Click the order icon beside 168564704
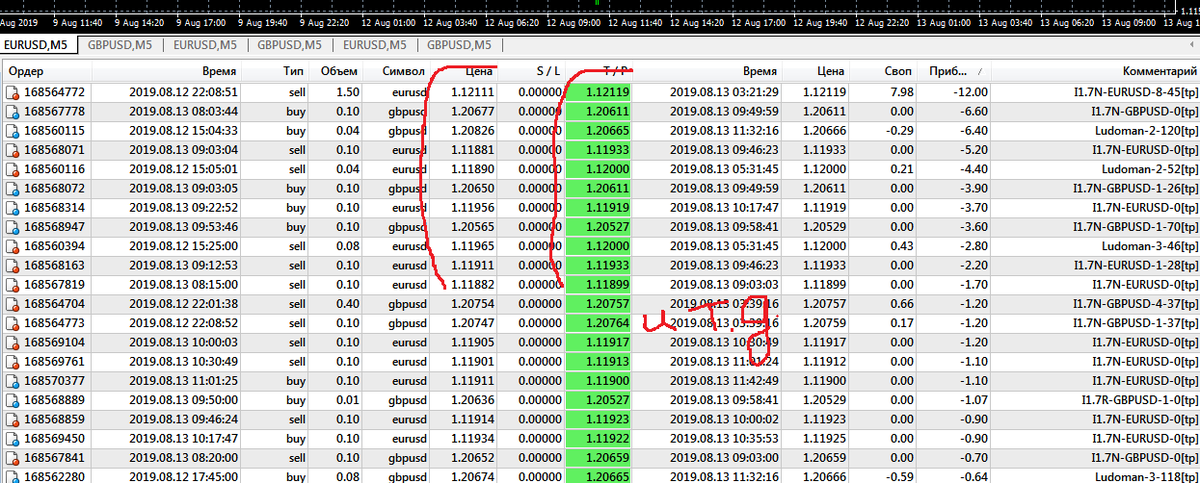1200x483 pixels. (12, 304)
